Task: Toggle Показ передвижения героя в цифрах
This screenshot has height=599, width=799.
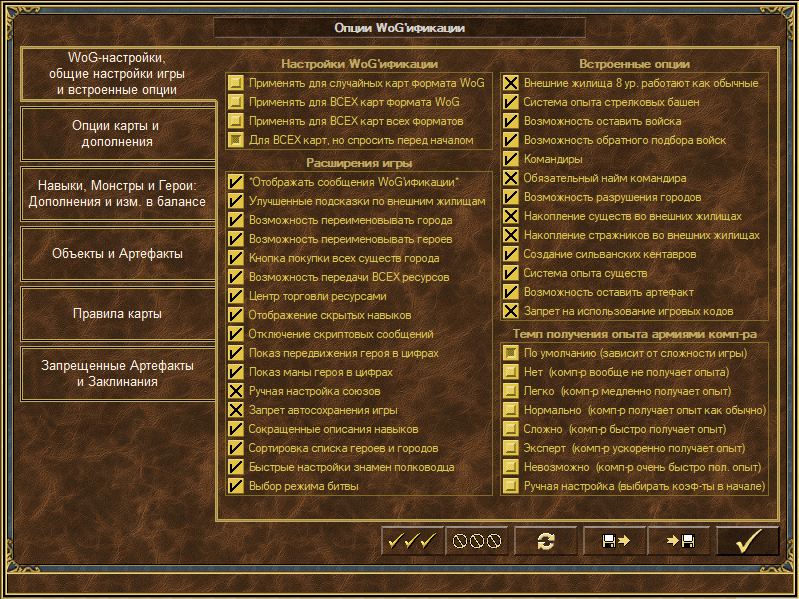Action: [x=235, y=353]
